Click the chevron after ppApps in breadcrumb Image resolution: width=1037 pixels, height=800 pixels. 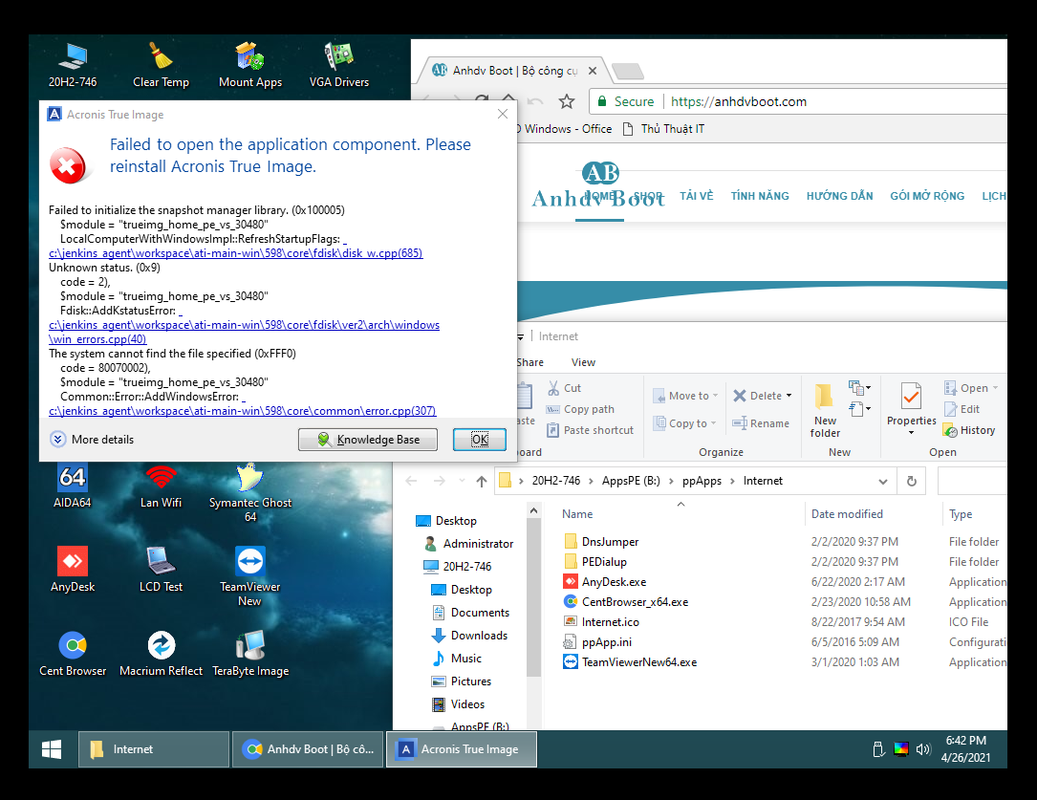732,481
